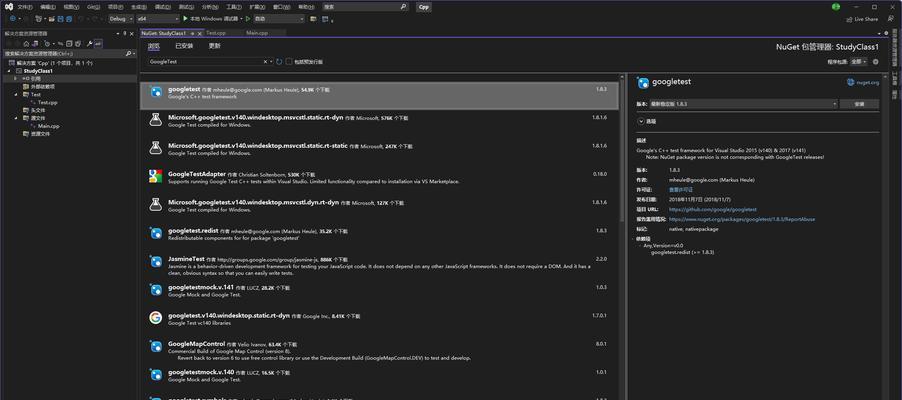The width and height of the screenshot is (902, 400).
Task: Click the Home icon in Solution Explorer toolbar
Action: pyautogui.click(x=26, y=44)
